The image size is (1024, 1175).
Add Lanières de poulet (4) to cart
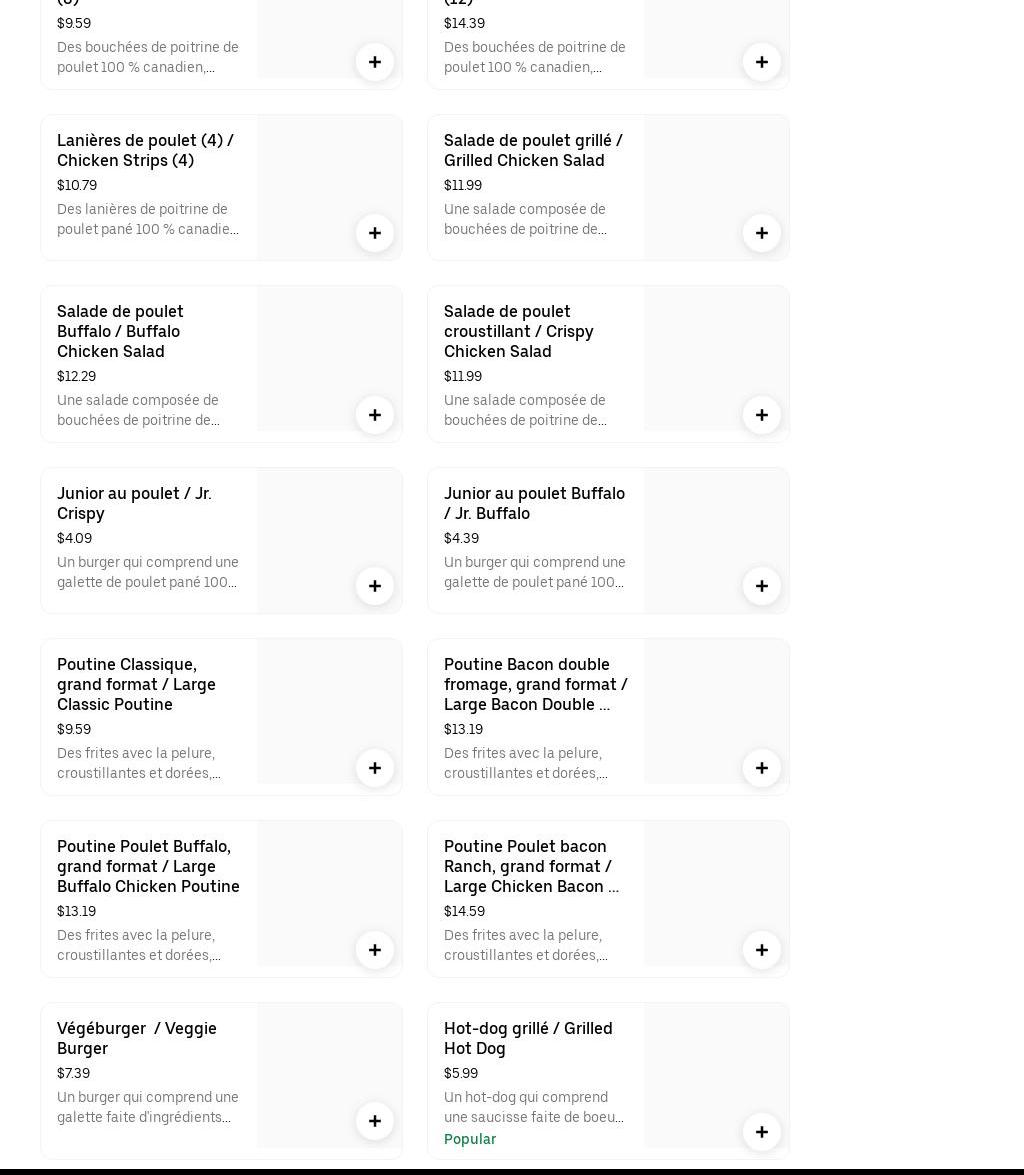point(375,233)
